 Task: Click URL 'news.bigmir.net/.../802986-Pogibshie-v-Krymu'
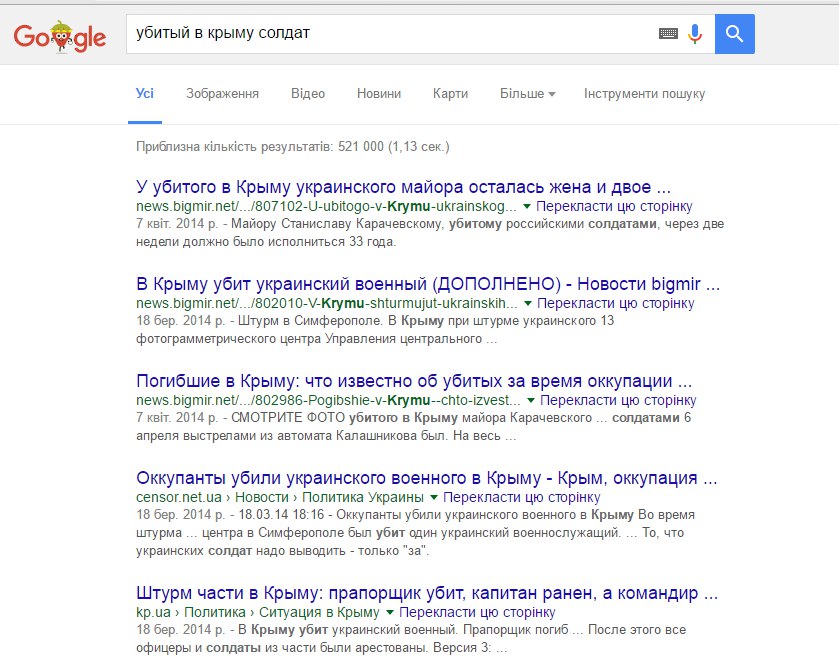tap(329, 401)
